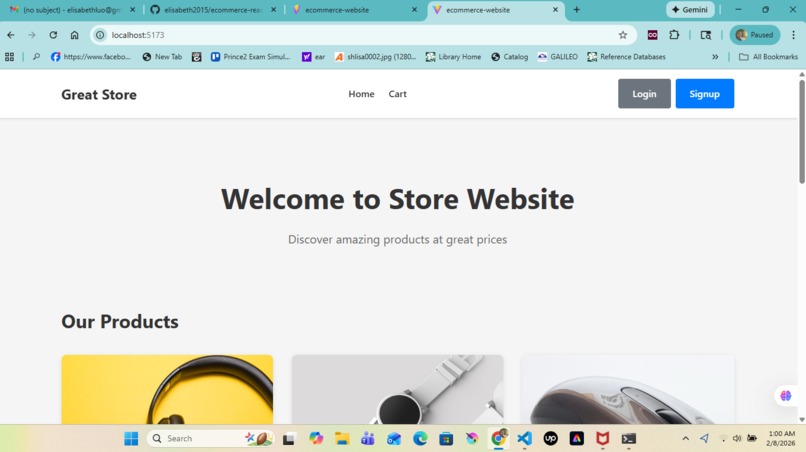Screen dimensions: 806x452
Task: Open the white smartwatch product image
Action: (x=397, y=389)
